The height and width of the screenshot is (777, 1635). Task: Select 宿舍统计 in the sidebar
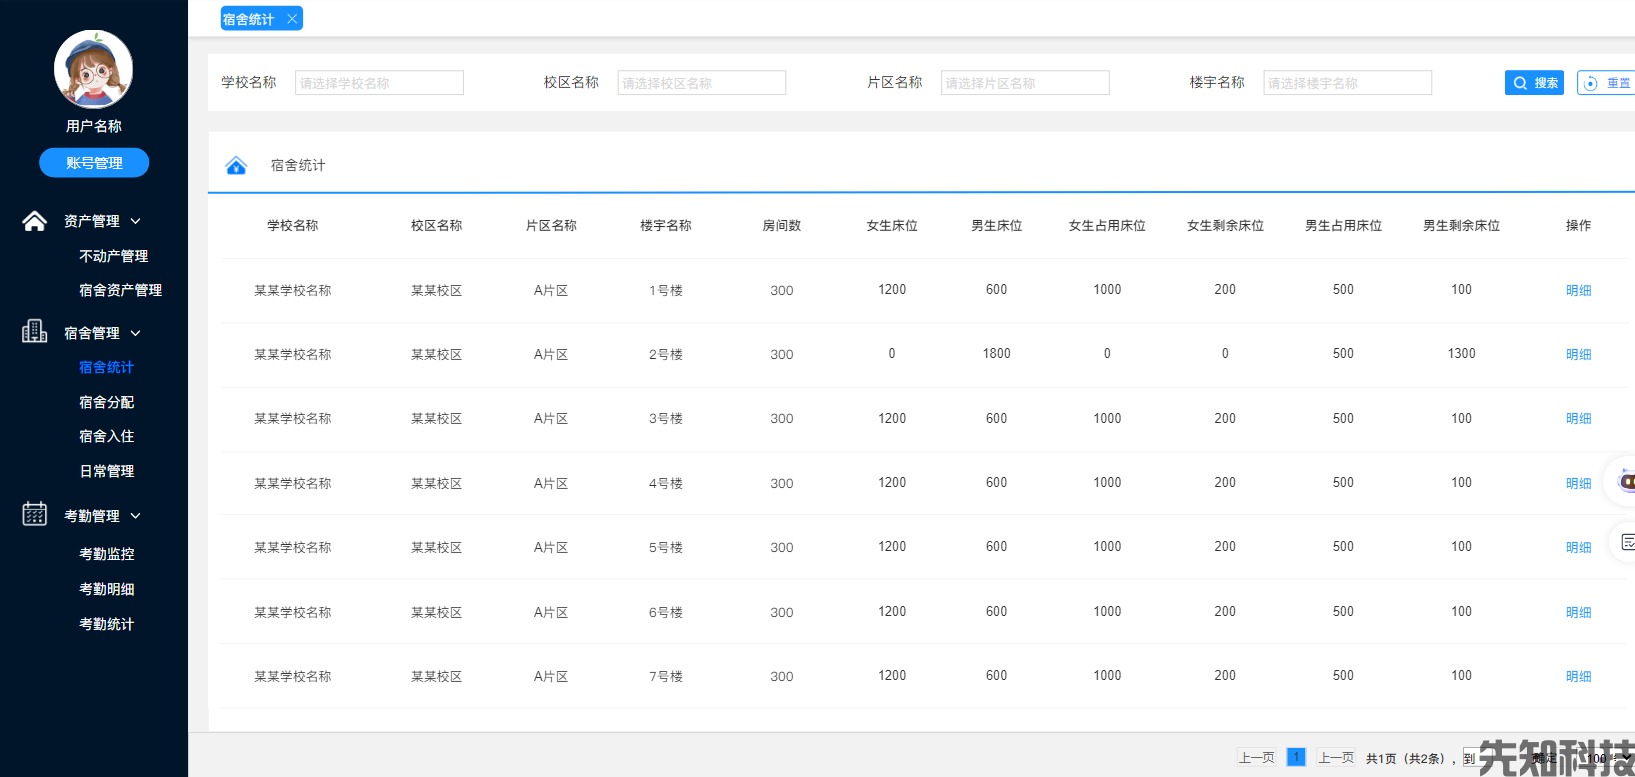(107, 367)
